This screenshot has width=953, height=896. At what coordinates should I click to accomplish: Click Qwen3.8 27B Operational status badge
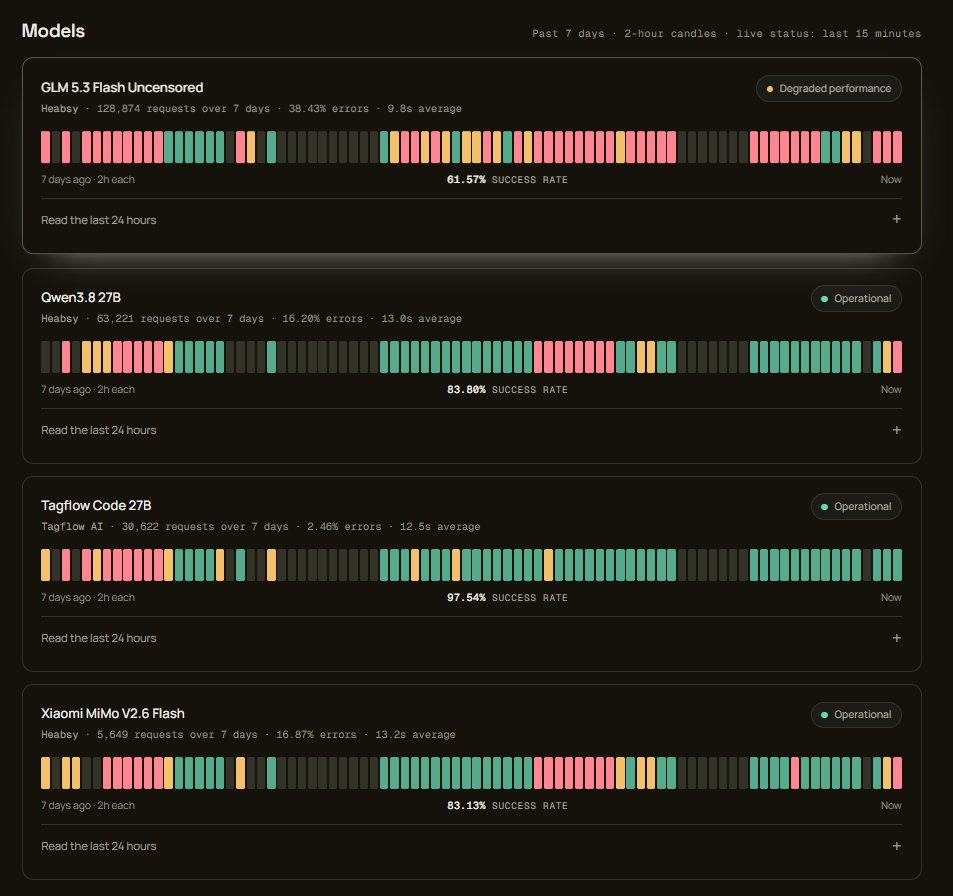[856, 298]
